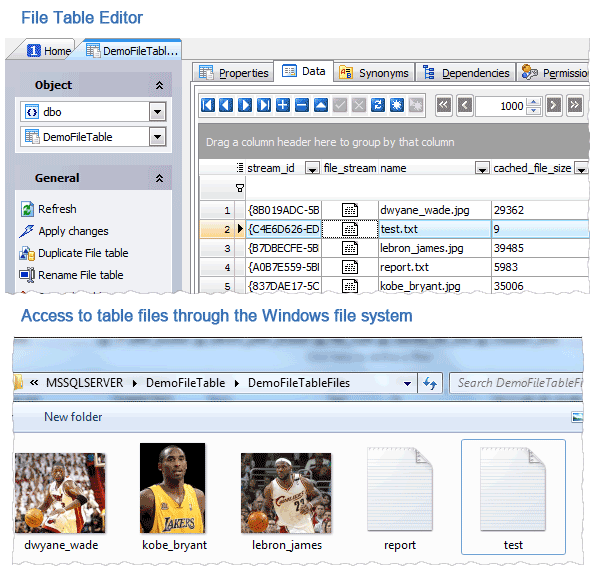
Task: Click the Insert record plus icon
Action: (283, 105)
